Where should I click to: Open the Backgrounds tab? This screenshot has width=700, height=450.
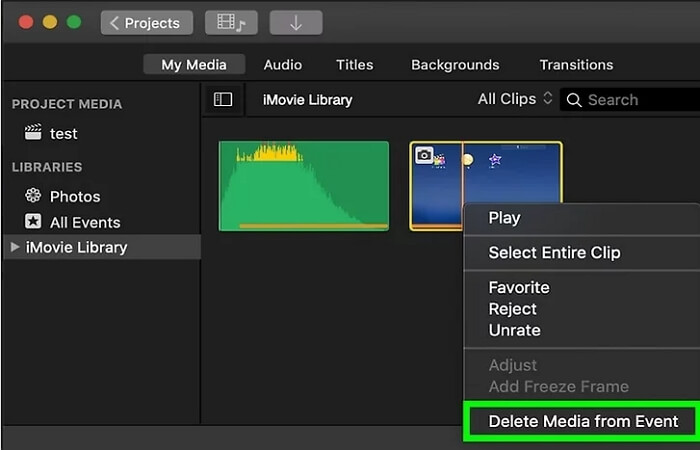point(455,65)
